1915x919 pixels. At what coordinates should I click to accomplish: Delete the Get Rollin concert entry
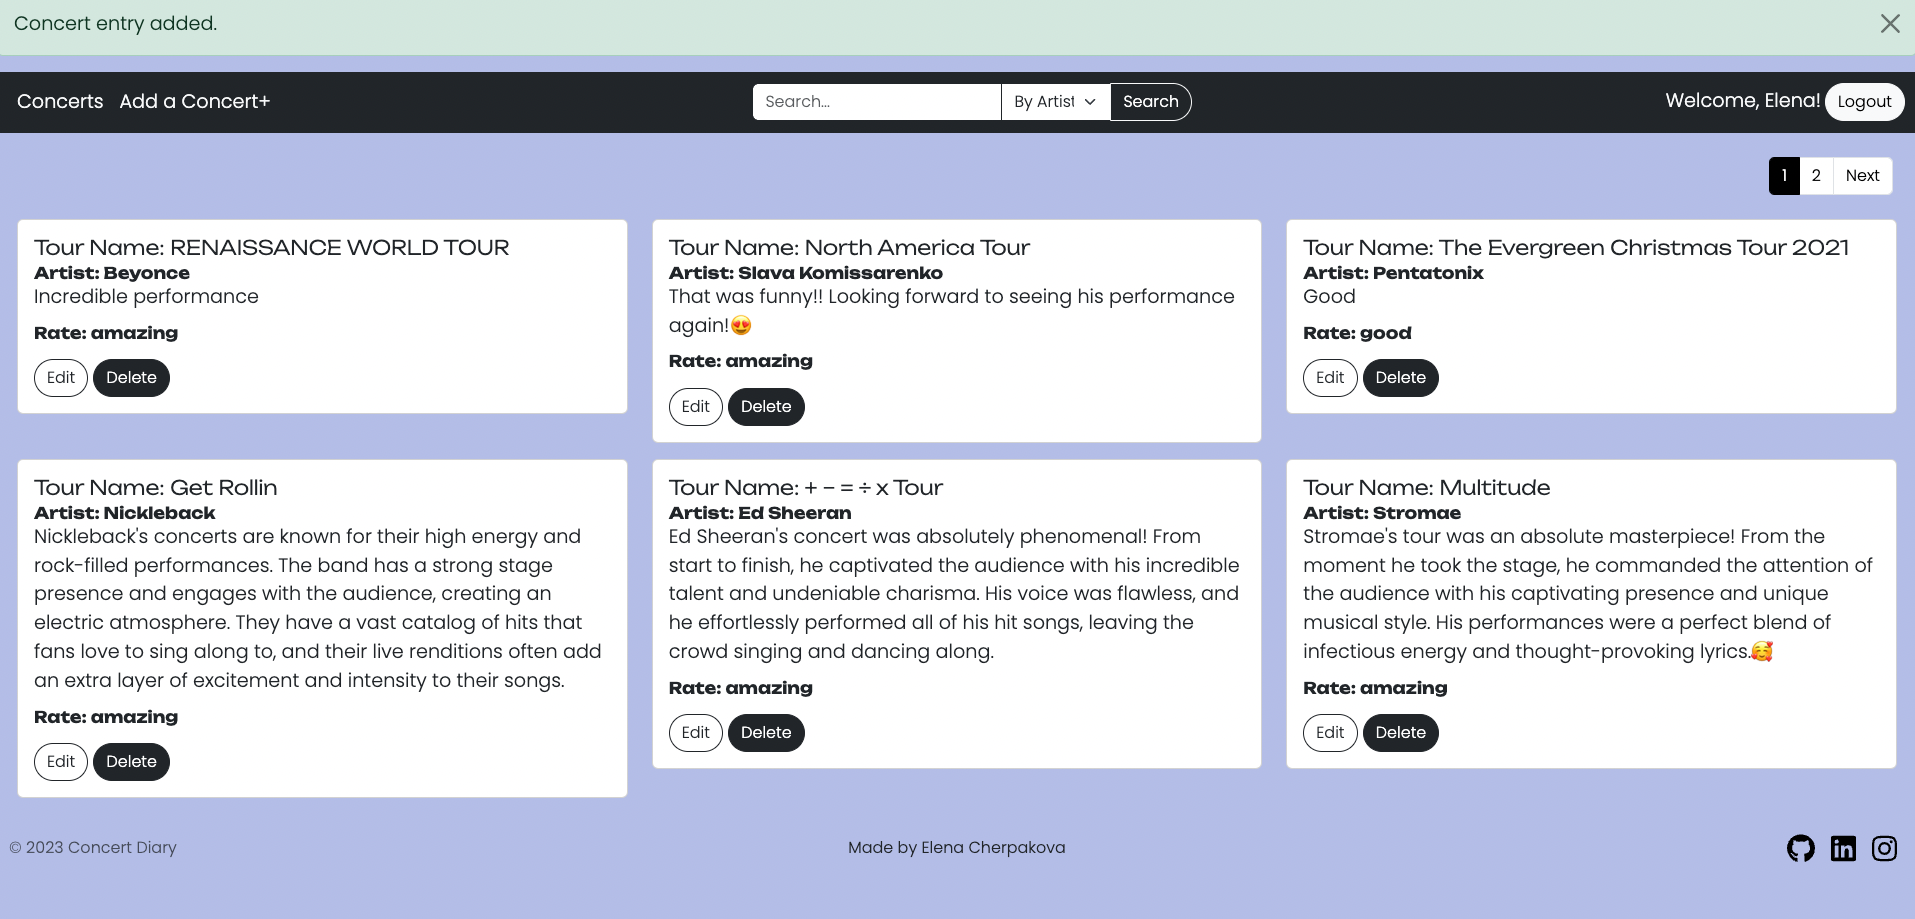(131, 762)
